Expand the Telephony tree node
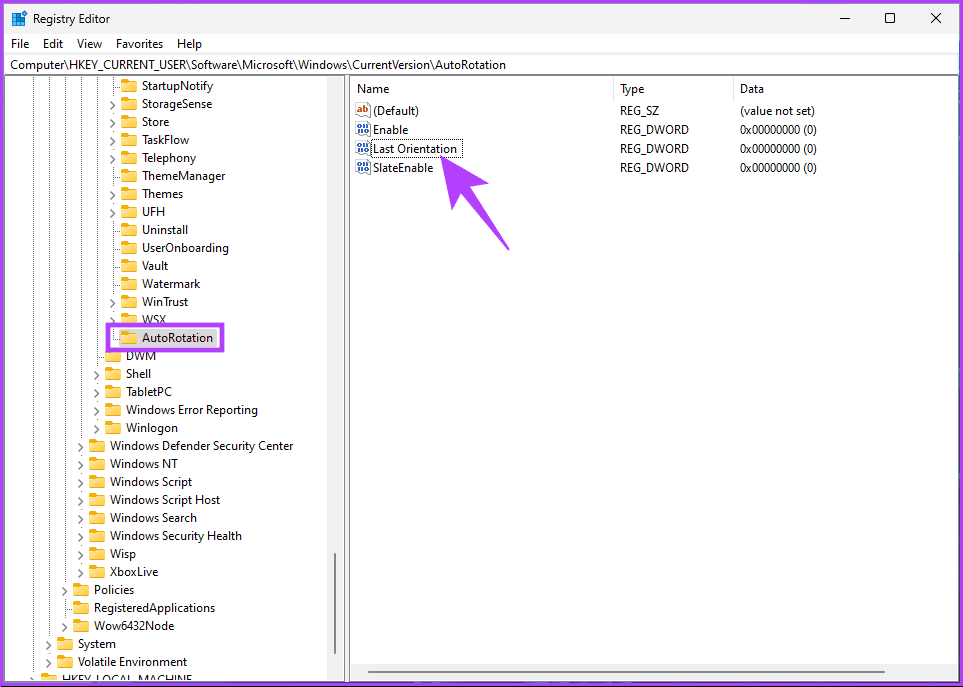Image resolution: width=963 pixels, height=687 pixels. coord(112,159)
